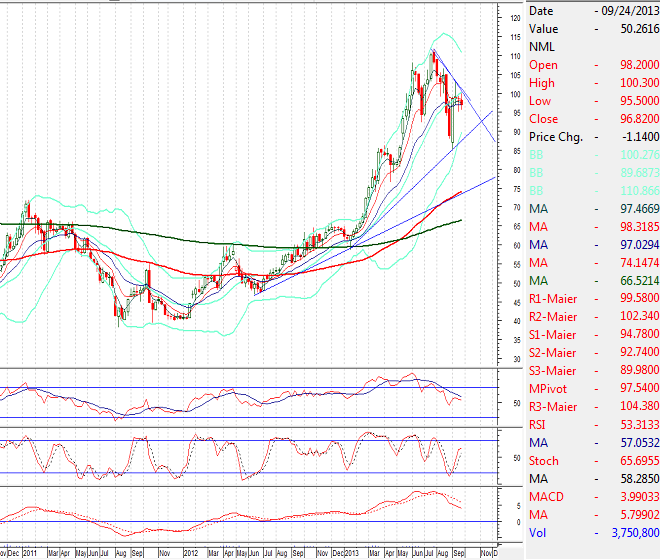Click the Price Chg. row
Viewport: 660px width, 560px height.
(593, 137)
